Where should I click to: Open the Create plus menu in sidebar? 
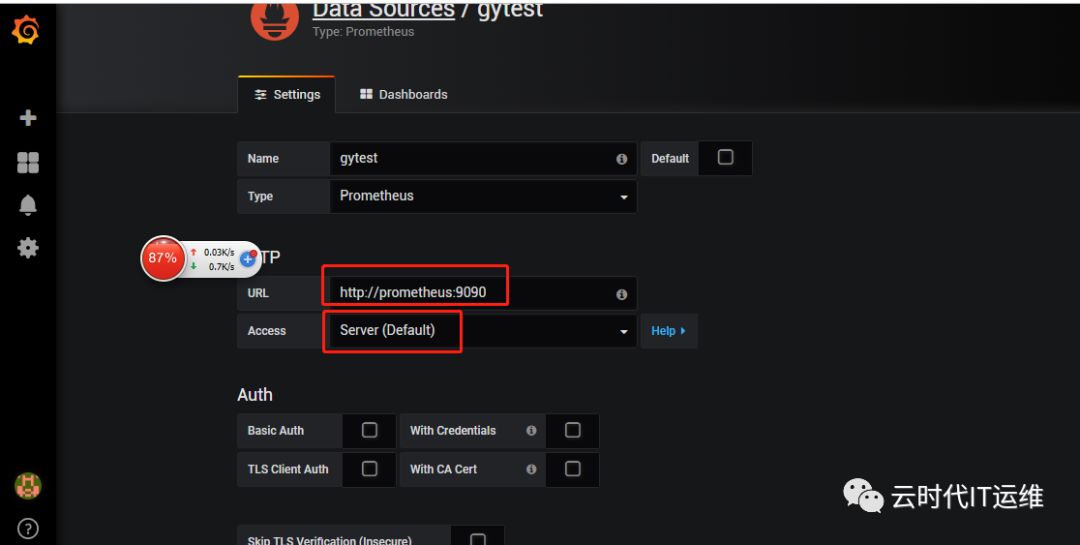[x=28, y=118]
